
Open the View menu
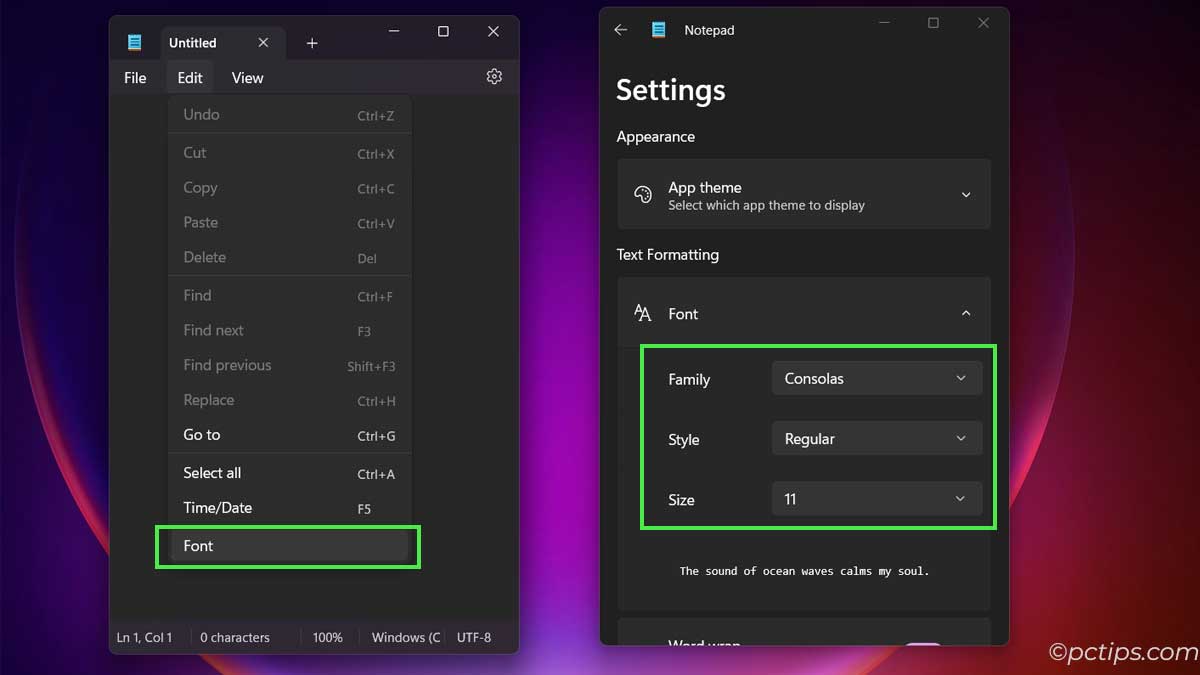coord(247,77)
